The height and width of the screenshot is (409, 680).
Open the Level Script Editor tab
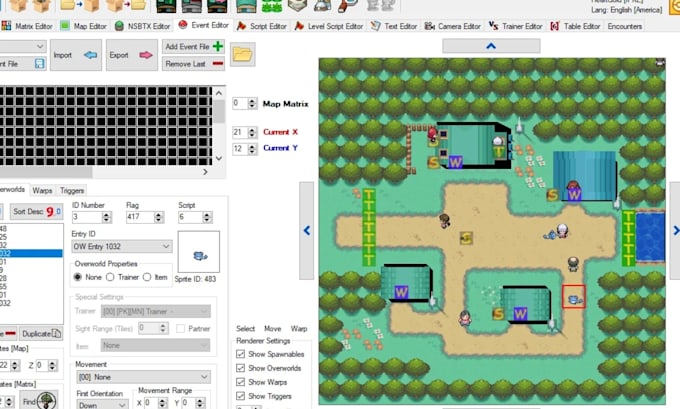coord(329,26)
